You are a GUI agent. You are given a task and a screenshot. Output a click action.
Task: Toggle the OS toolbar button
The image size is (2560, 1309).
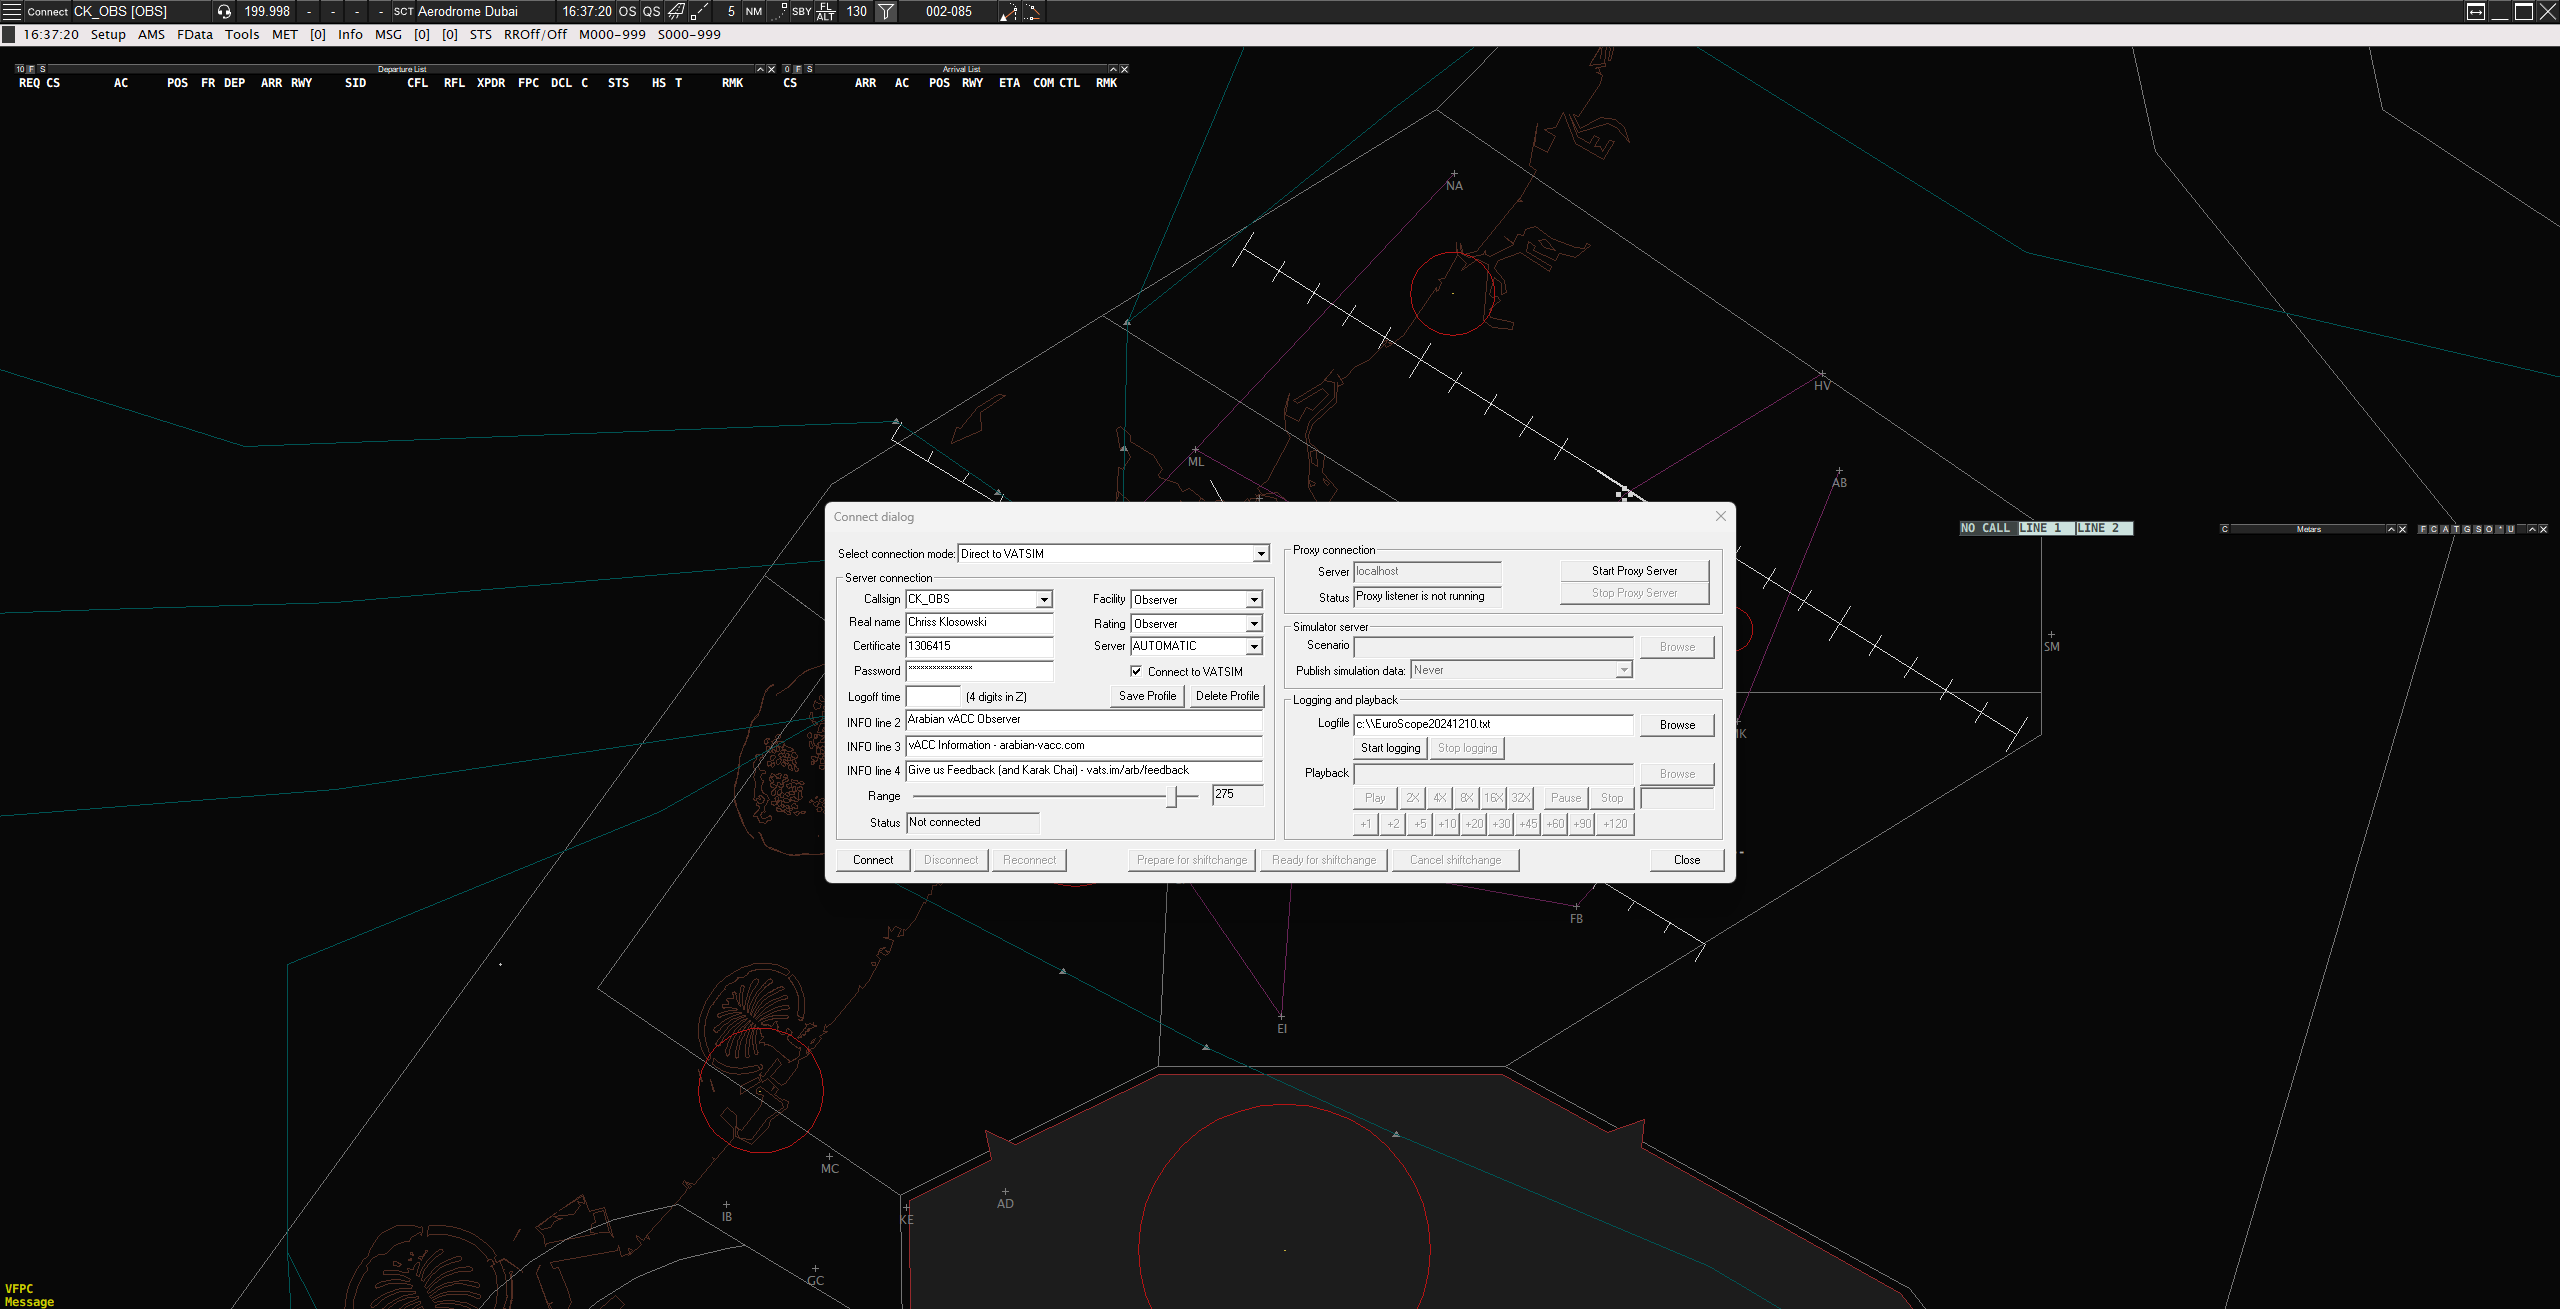(x=627, y=11)
